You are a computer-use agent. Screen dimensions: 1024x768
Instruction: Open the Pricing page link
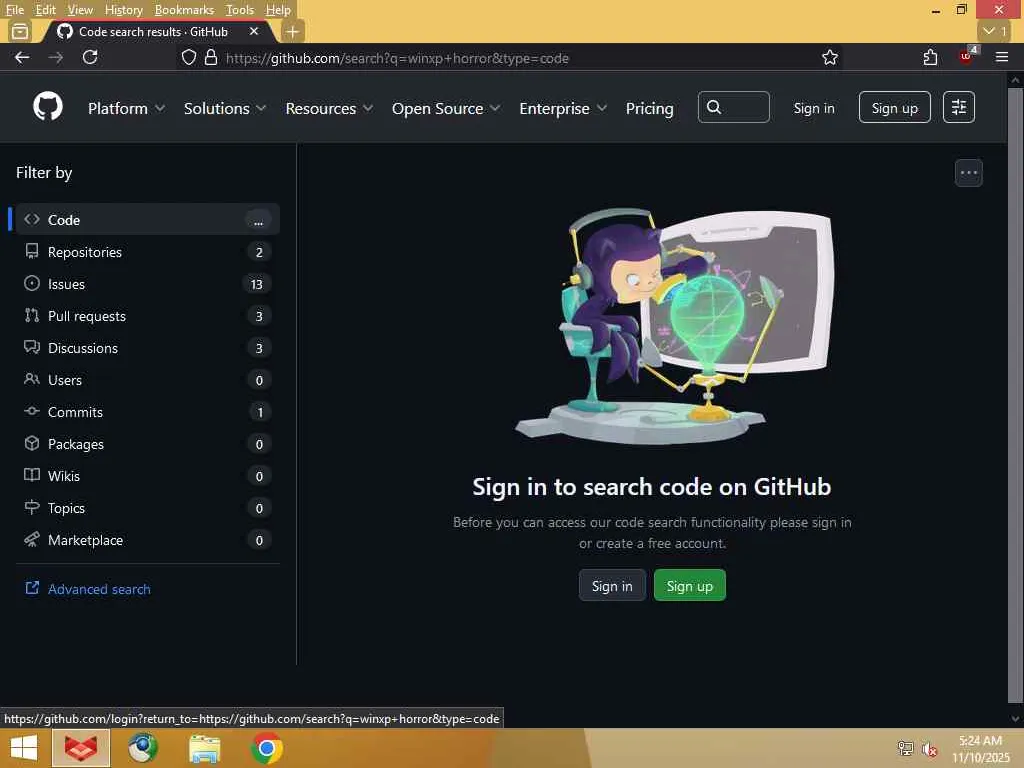649,108
